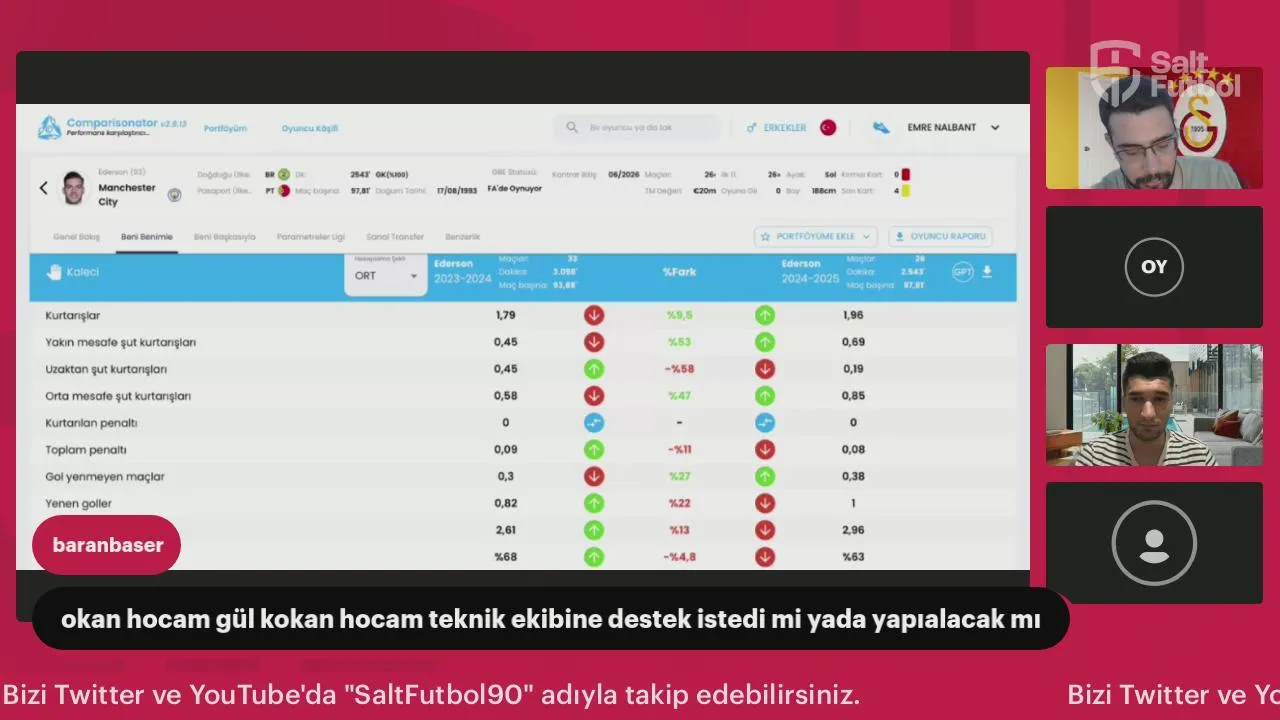Click the webcam tile of man in striped shirt
1280x720 pixels.
point(1154,405)
